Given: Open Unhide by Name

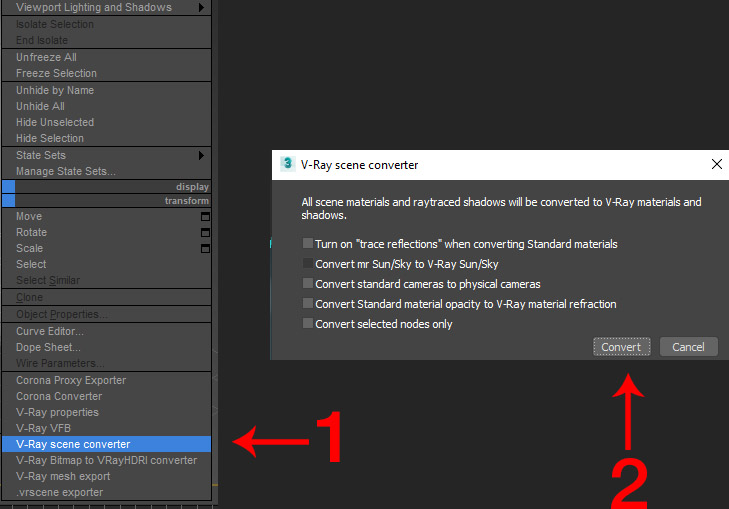Looking at the screenshot, I should 106,90.
